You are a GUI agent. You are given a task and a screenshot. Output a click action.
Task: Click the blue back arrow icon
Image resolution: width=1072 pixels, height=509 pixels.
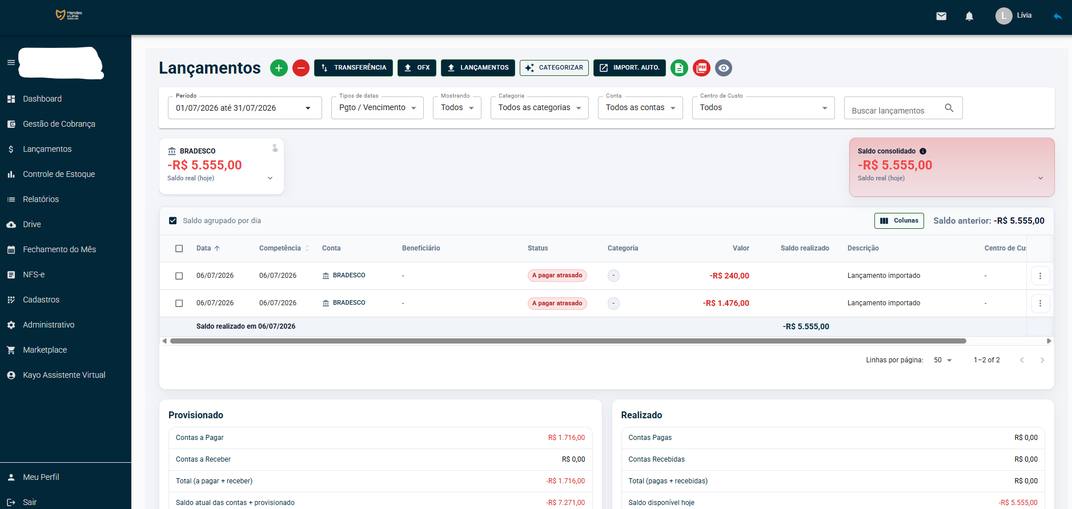coord(1058,16)
